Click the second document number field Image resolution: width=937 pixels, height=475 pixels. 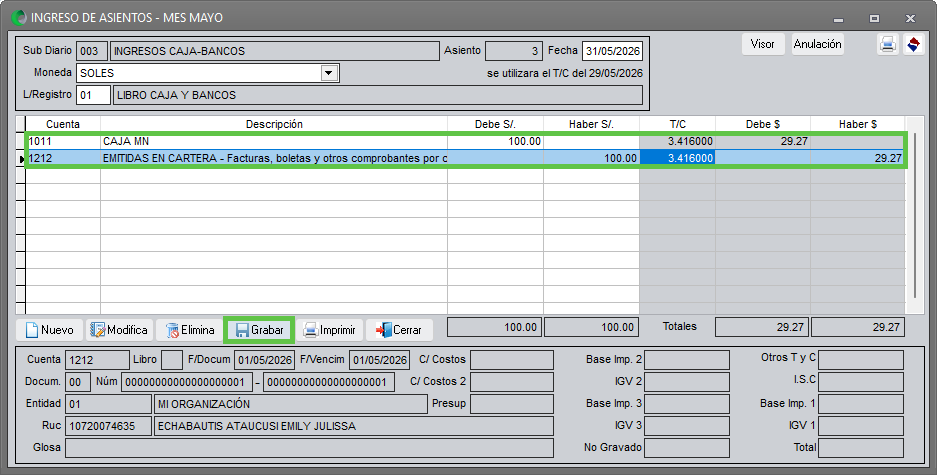tap(329, 382)
